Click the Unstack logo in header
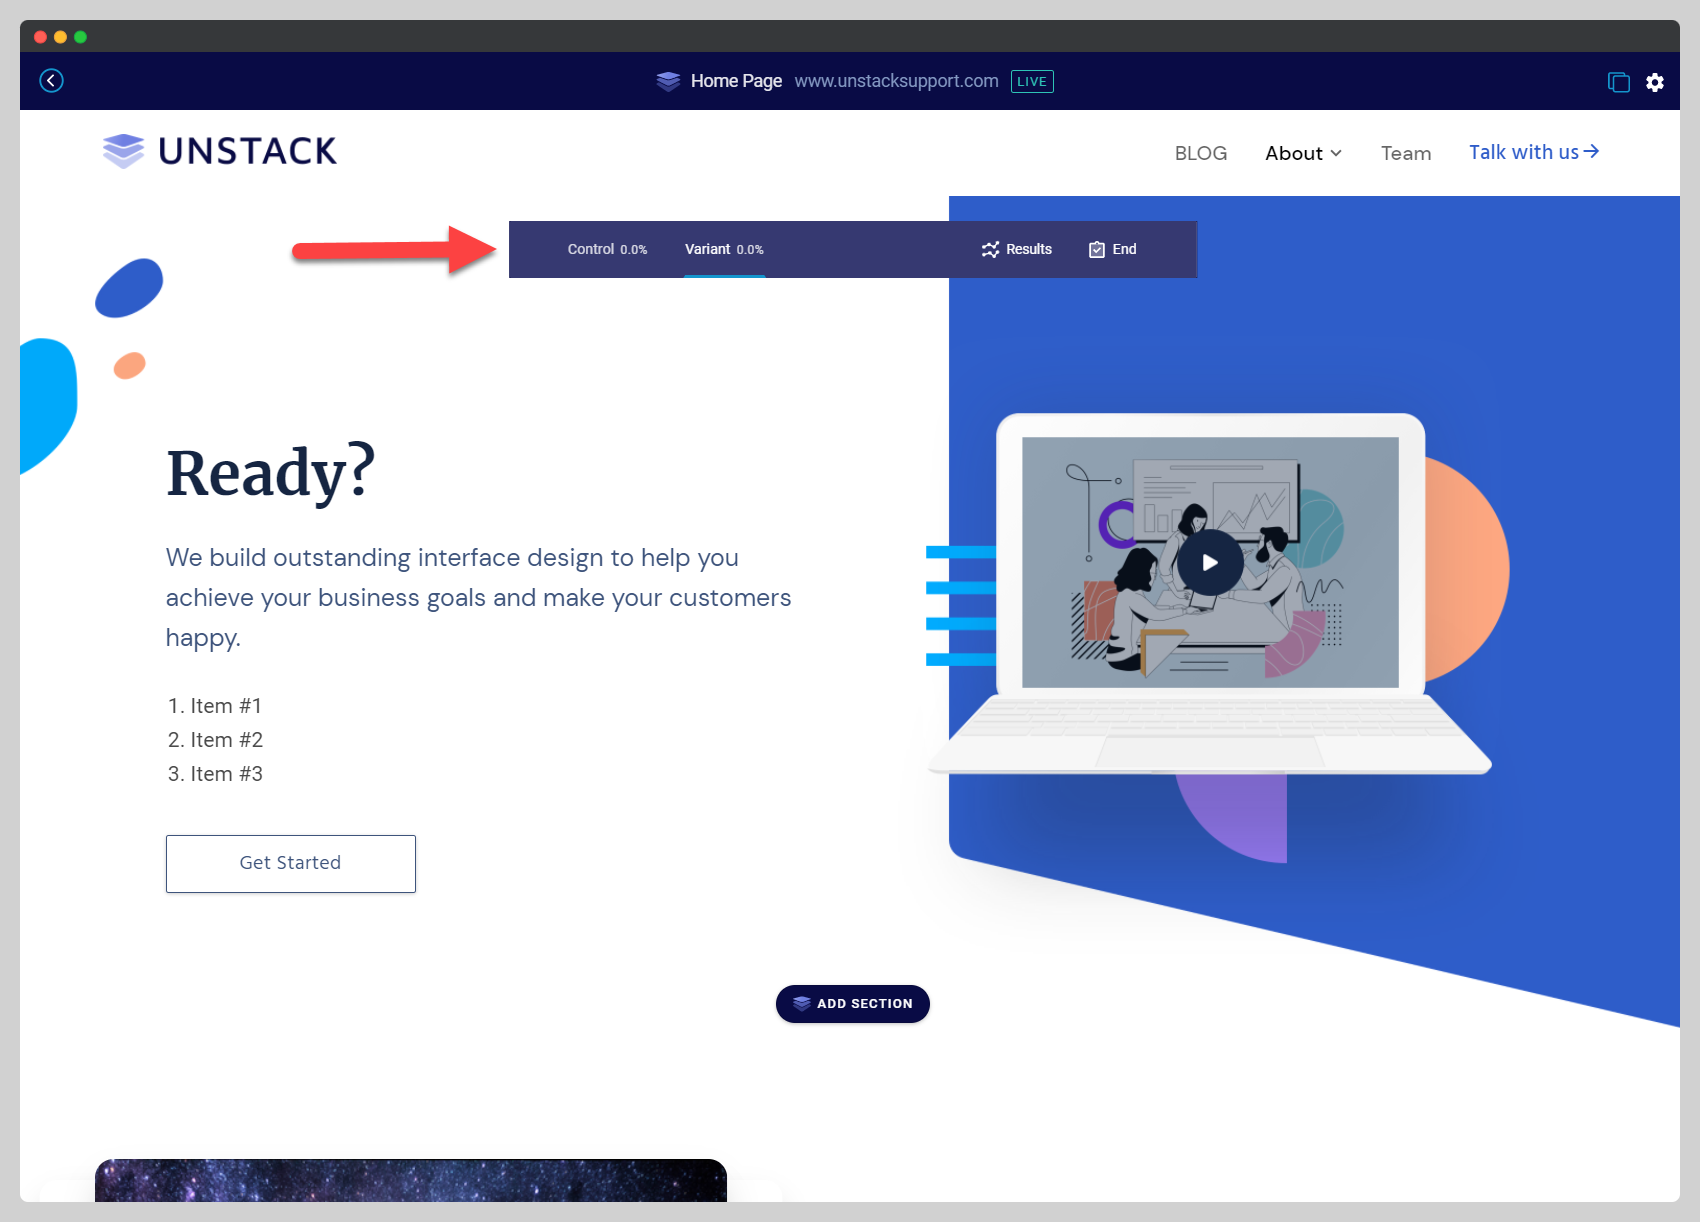 [x=220, y=151]
